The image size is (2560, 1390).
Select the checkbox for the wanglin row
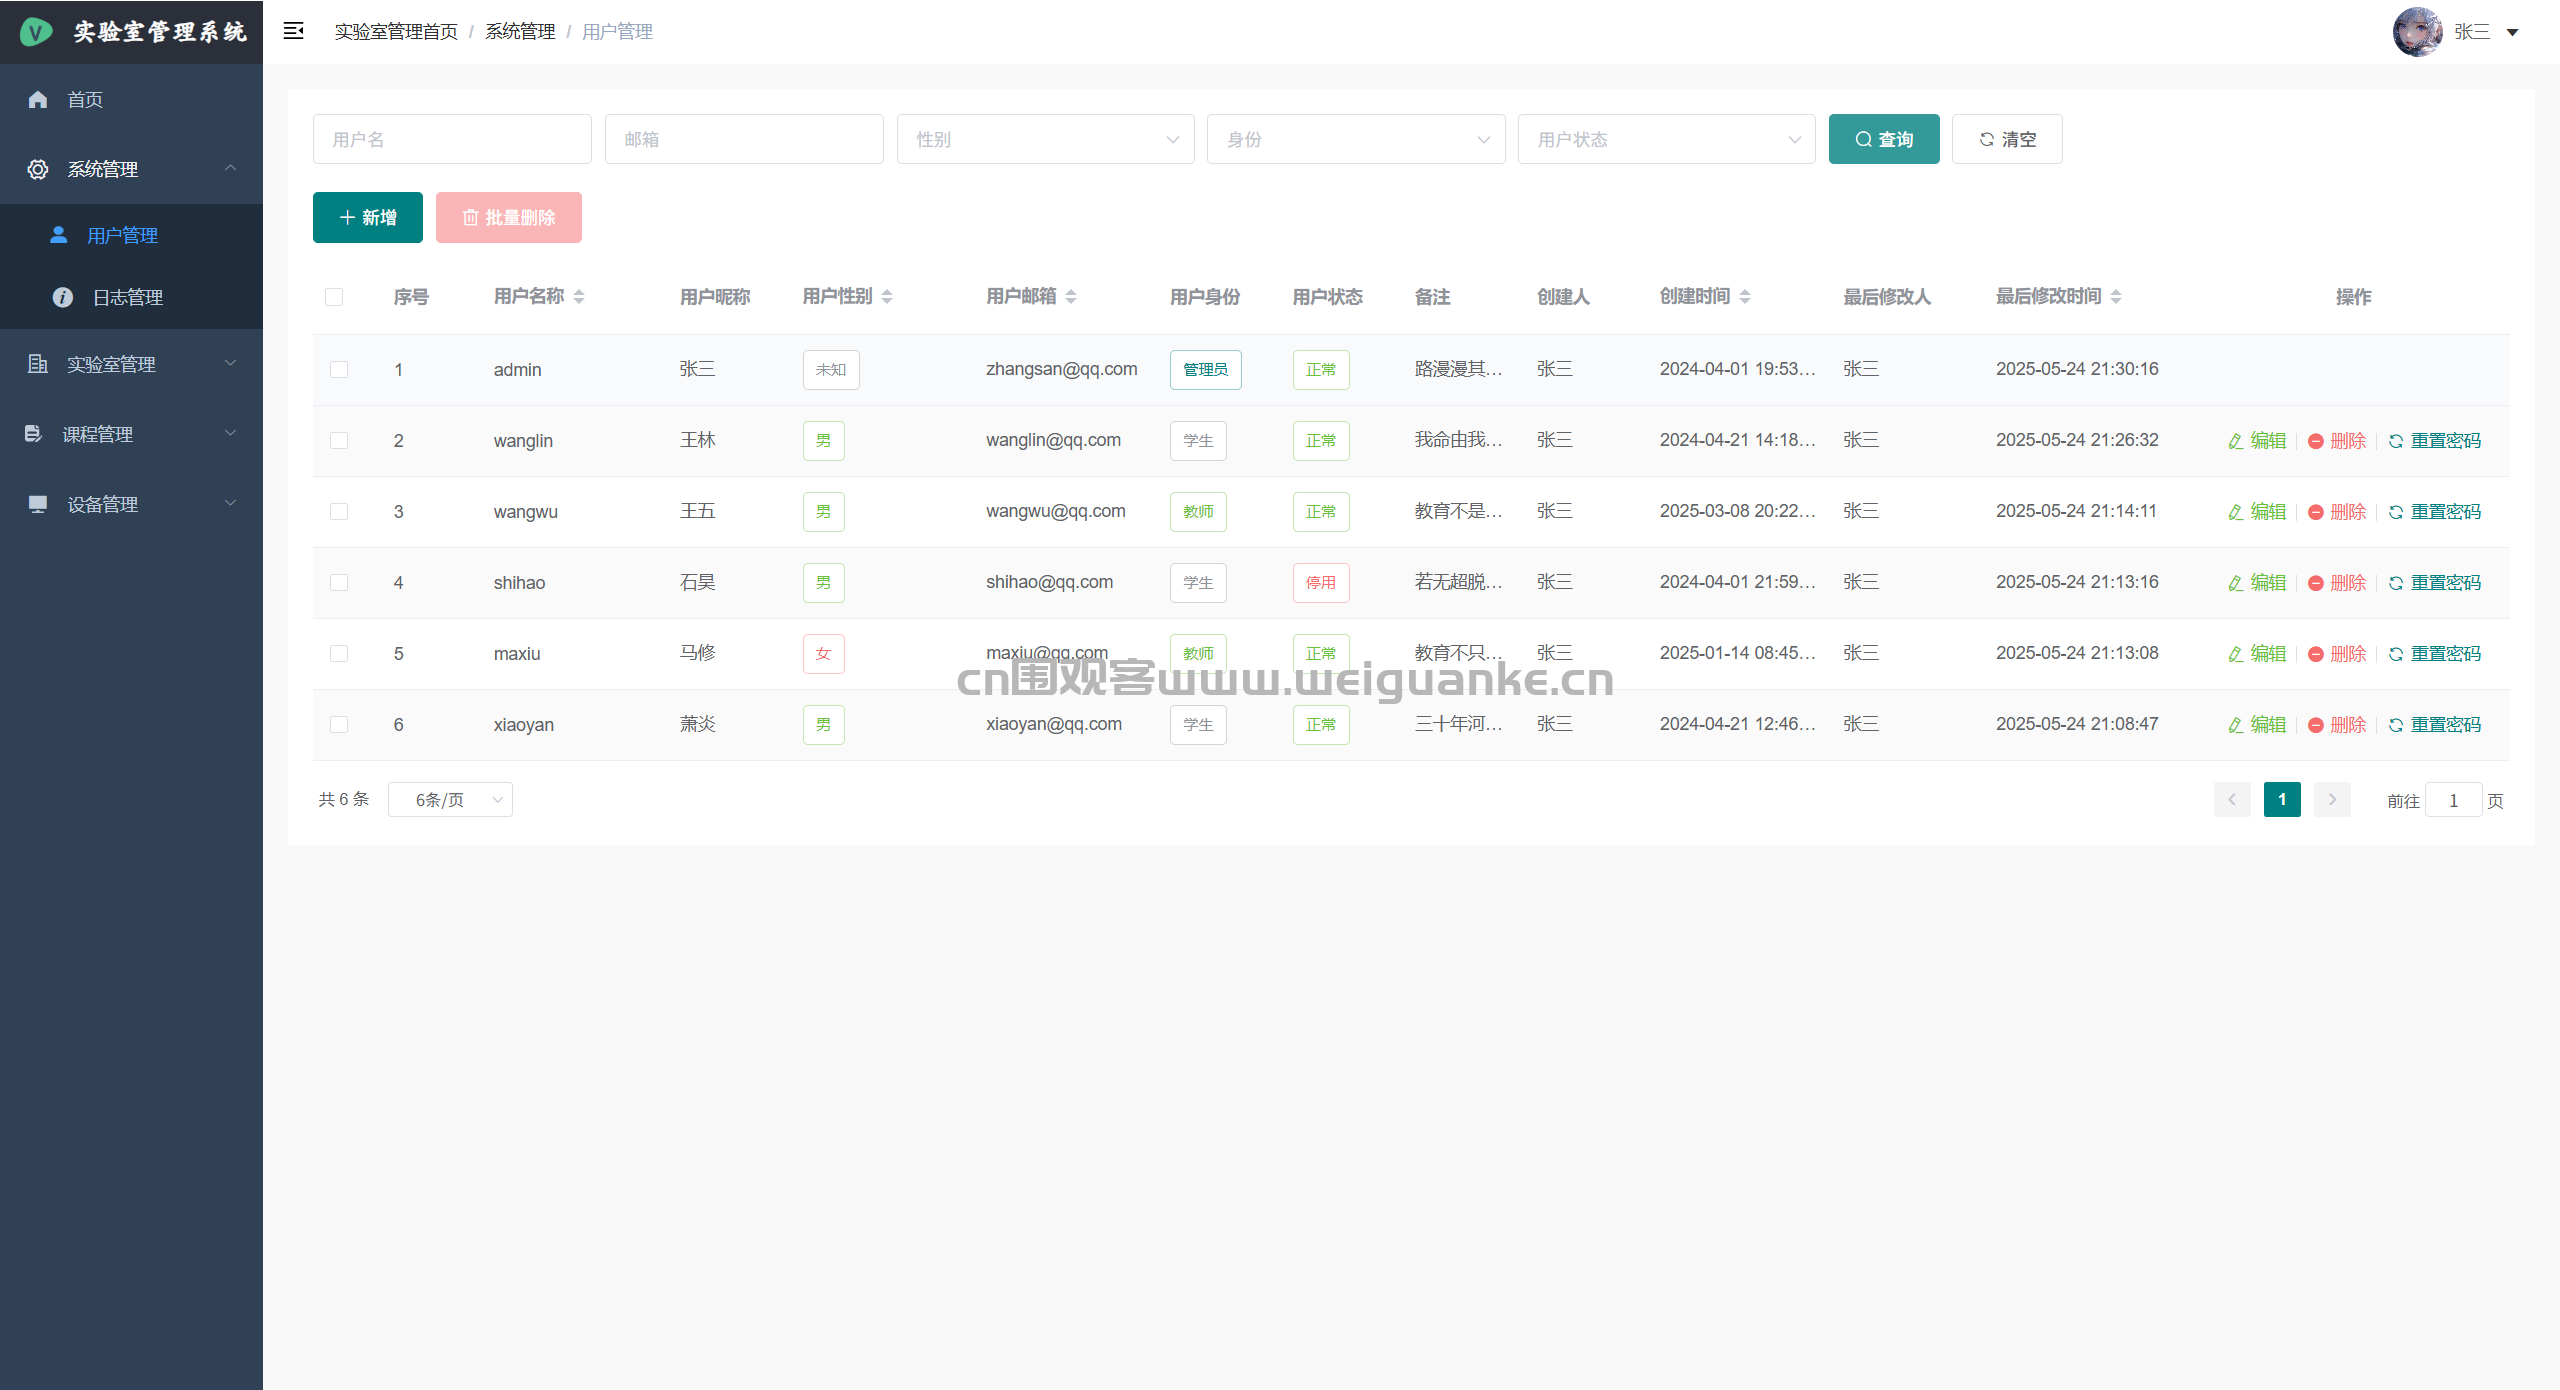pyautogui.click(x=339, y=441)
